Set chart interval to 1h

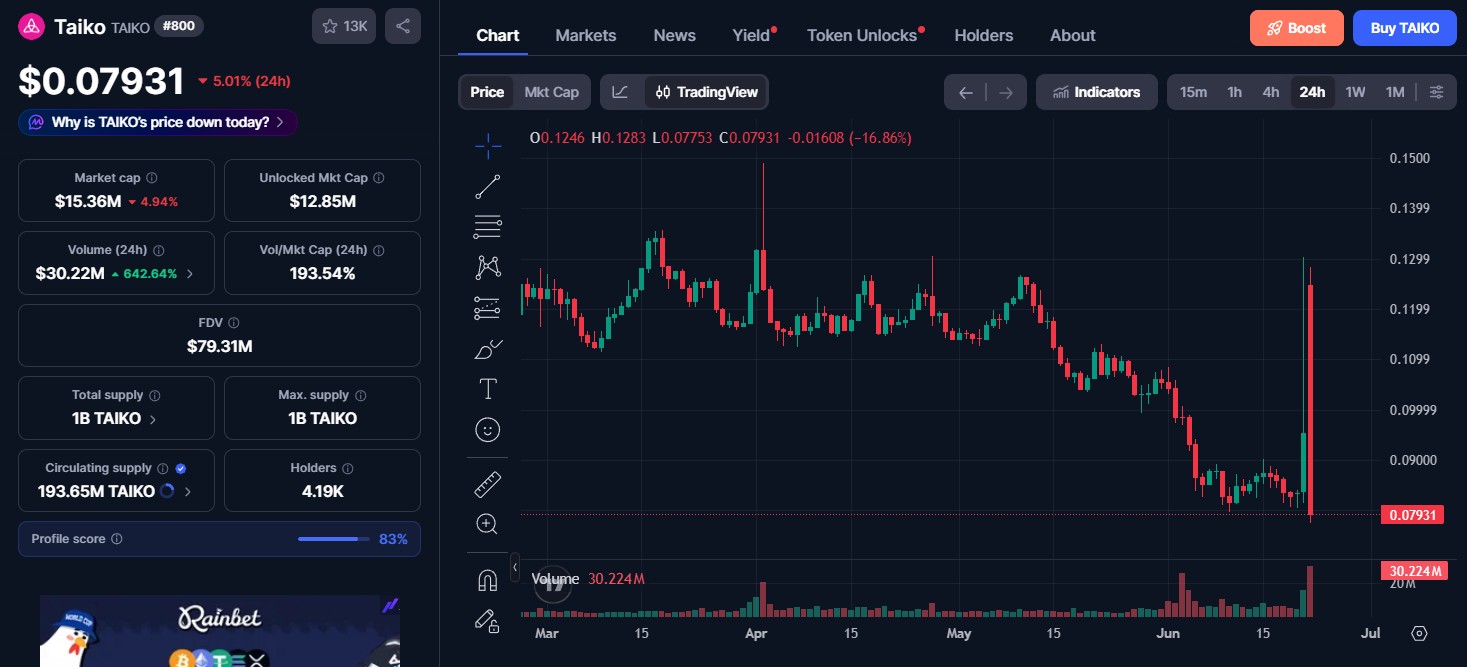pyautogui.click(x=1235, y=92)
